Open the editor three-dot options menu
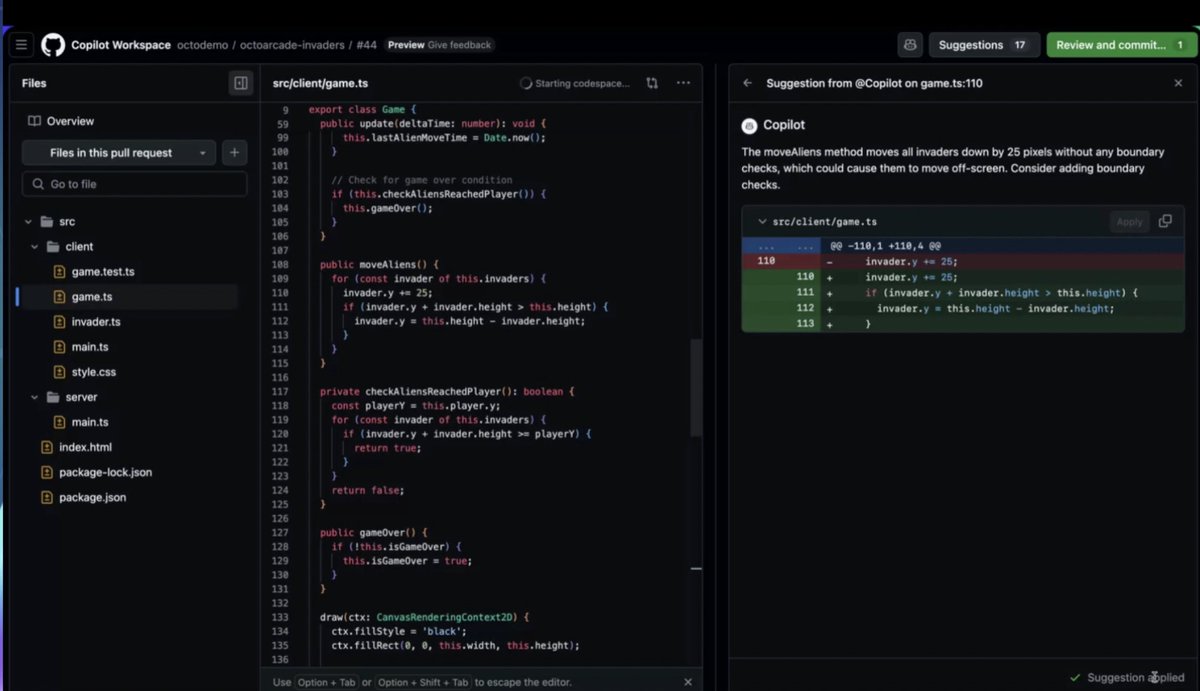The height and width of the screenshot is (691, 1200). [x=683, y=83]
